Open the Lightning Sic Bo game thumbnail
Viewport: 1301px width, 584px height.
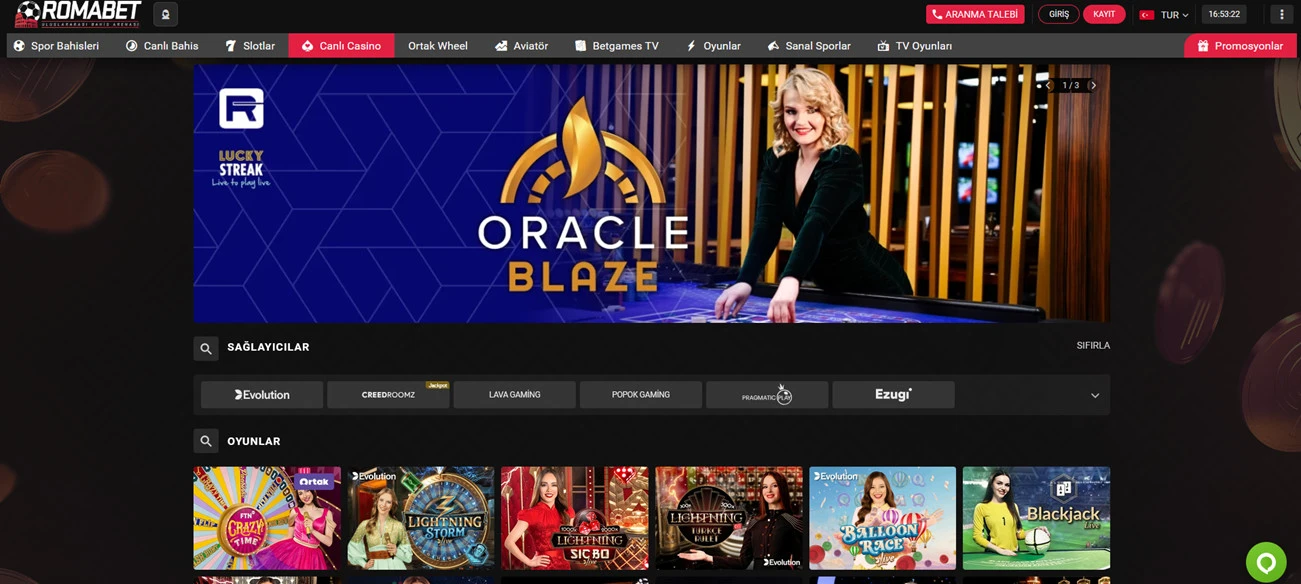[575, 518]
